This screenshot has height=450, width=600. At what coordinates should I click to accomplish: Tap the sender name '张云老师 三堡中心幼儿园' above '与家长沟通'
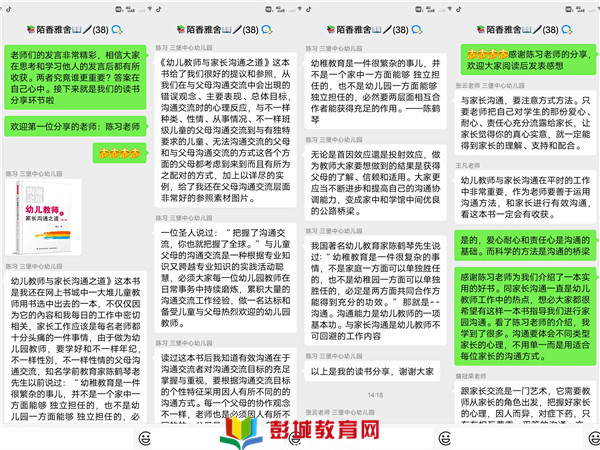click(x=490, y=85)
